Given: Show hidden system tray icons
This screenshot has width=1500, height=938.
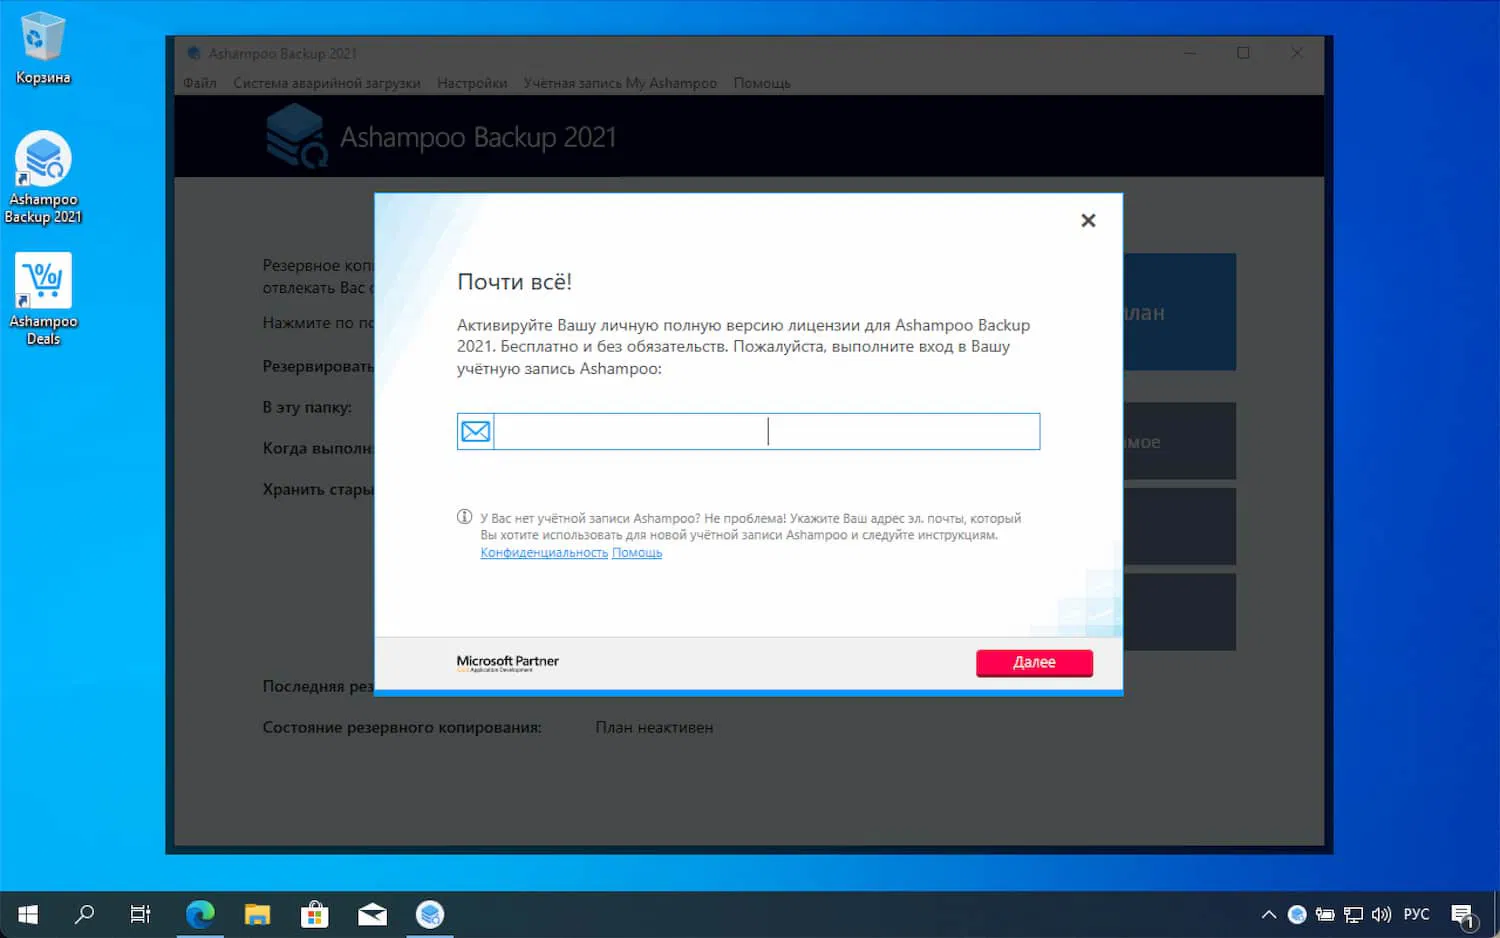Looking at the screenshot, I should [x=1269, y=914].
